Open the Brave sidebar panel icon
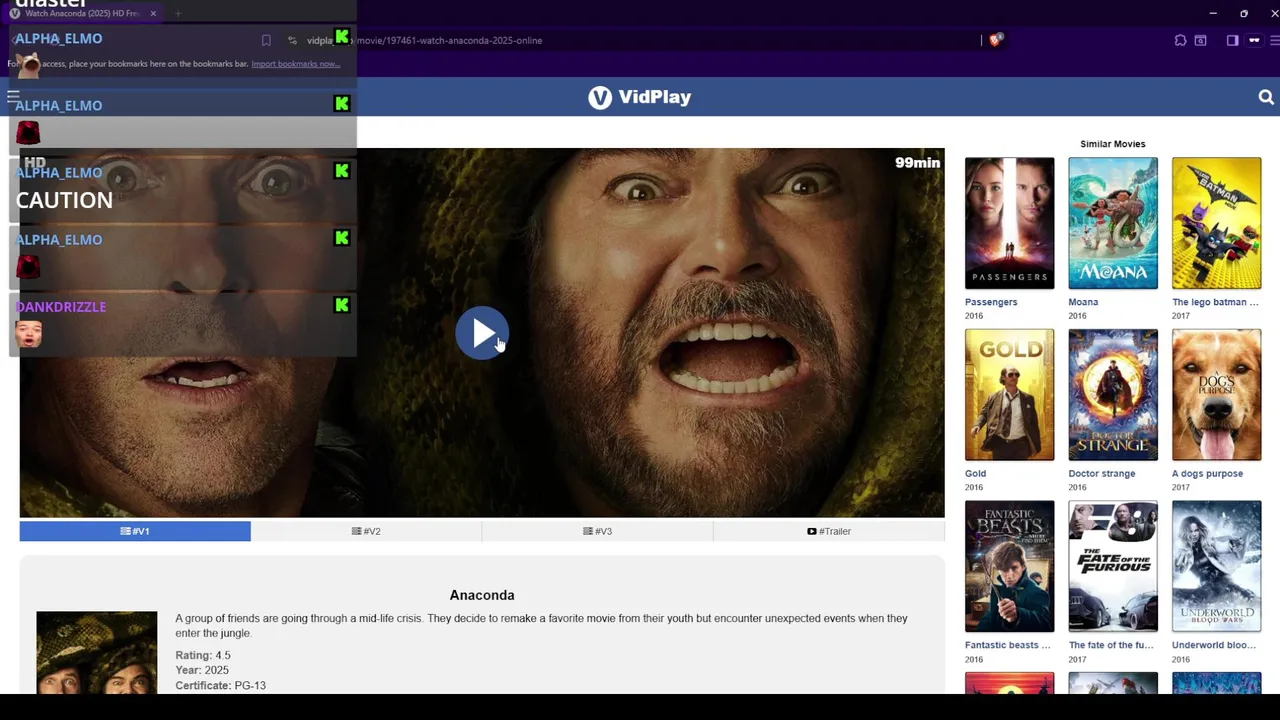The height and width of the screenshot is (720, 1280). pos(1232,40)
